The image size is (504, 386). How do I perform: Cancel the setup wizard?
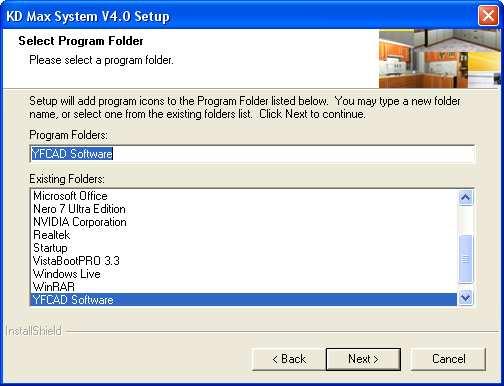pyautogui.click(x=448, y=359)
